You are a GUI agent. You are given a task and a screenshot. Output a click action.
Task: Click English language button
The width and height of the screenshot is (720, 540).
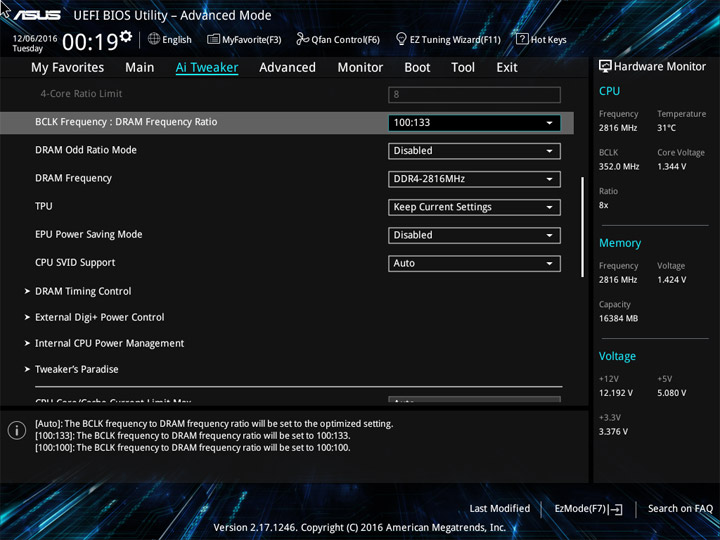(170, 39)
